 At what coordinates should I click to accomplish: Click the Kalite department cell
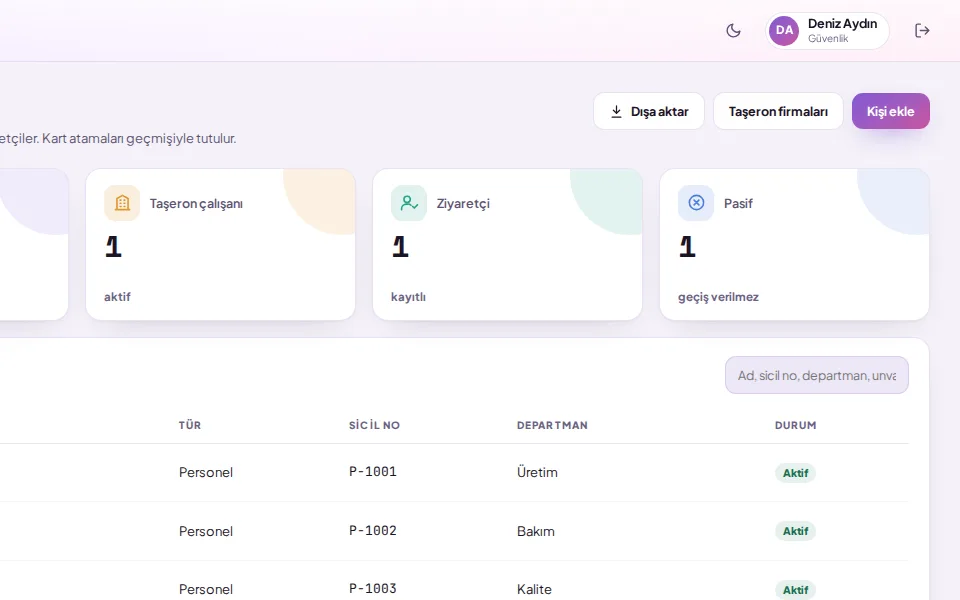[x=534, y=589]
